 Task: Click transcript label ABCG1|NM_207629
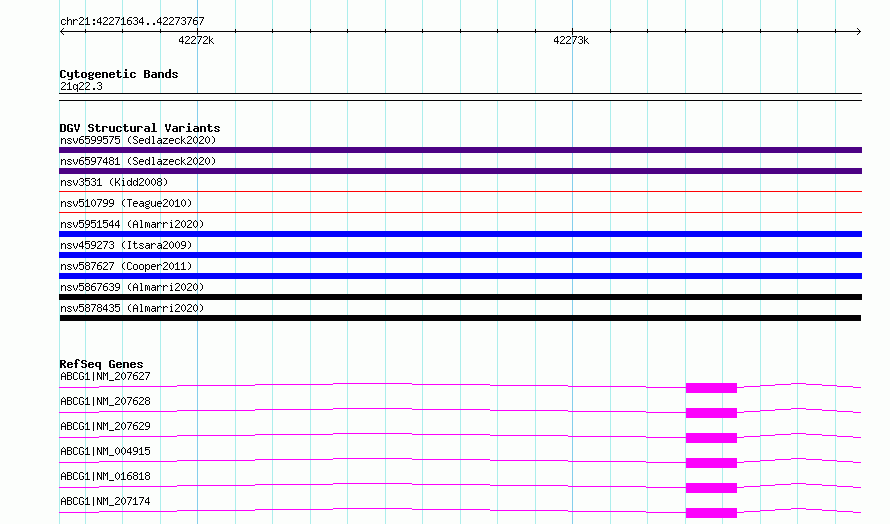point(105,426)
